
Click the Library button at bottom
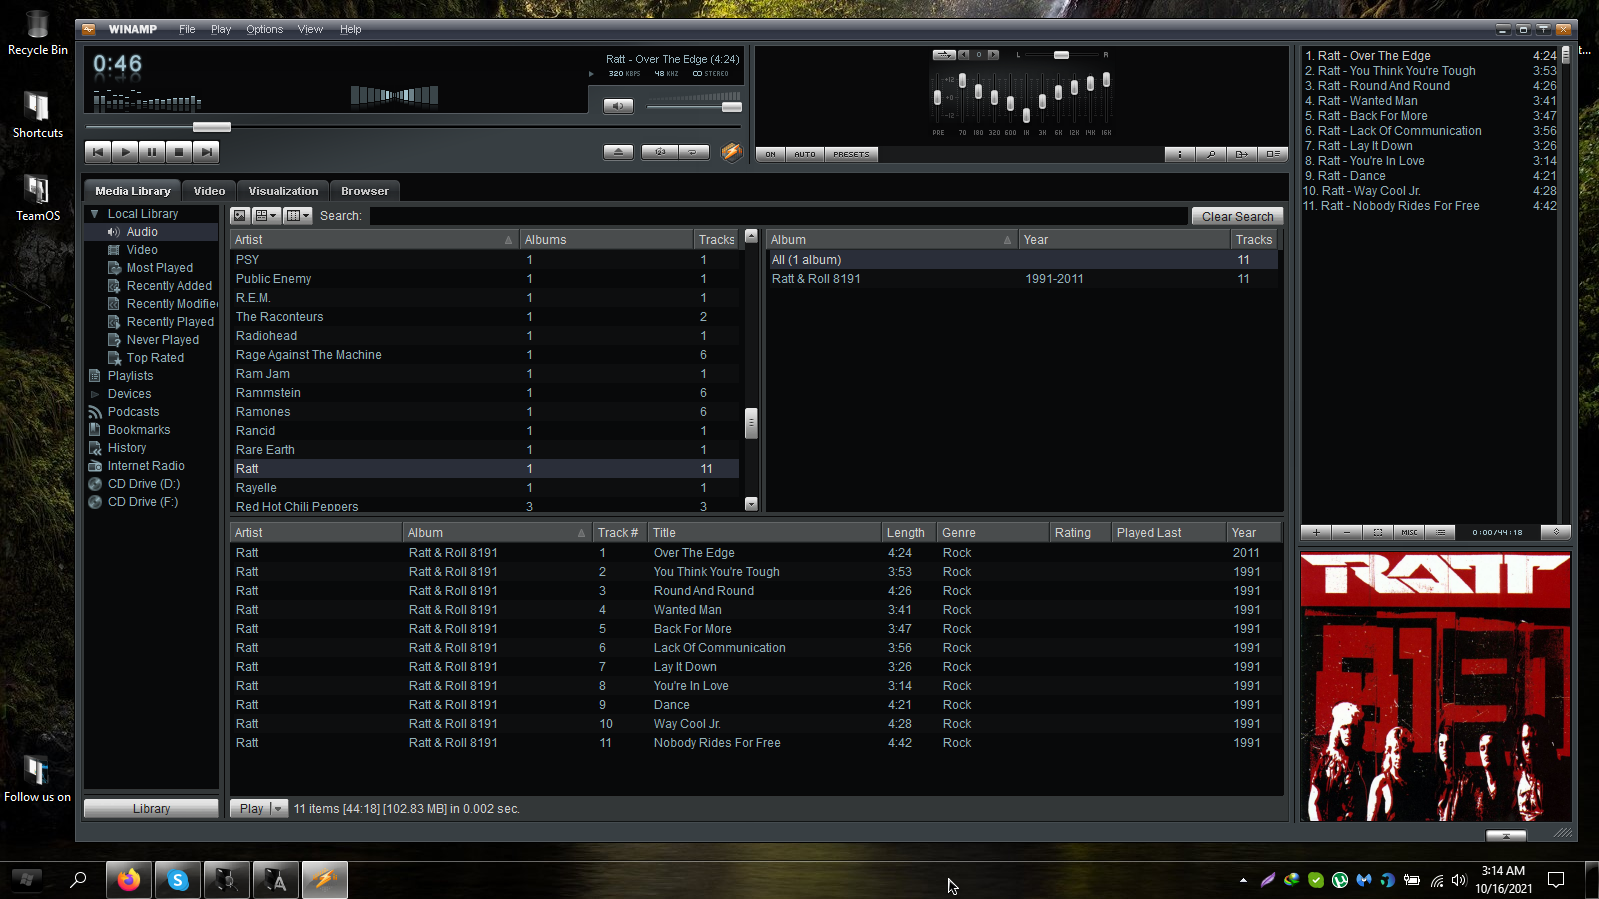(151, 808)
